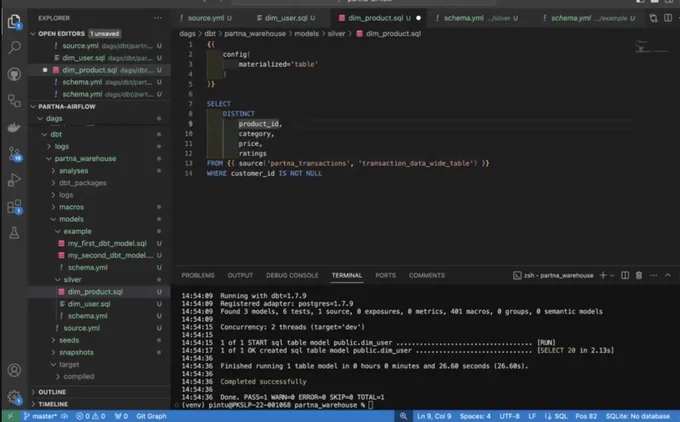Select dim_product.sql in the Open Editors list
The height and width of the screenshot is (422, 680).
click(x=100, y=70)
